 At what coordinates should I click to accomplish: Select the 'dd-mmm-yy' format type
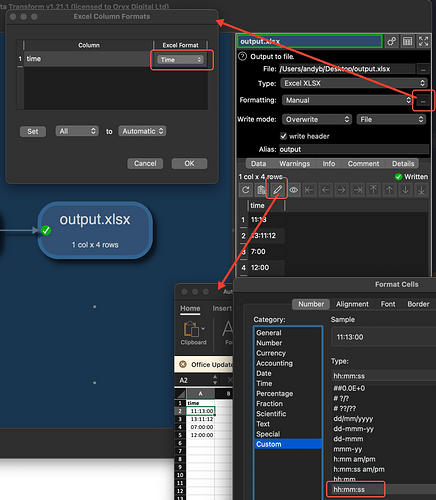[353, 429]
